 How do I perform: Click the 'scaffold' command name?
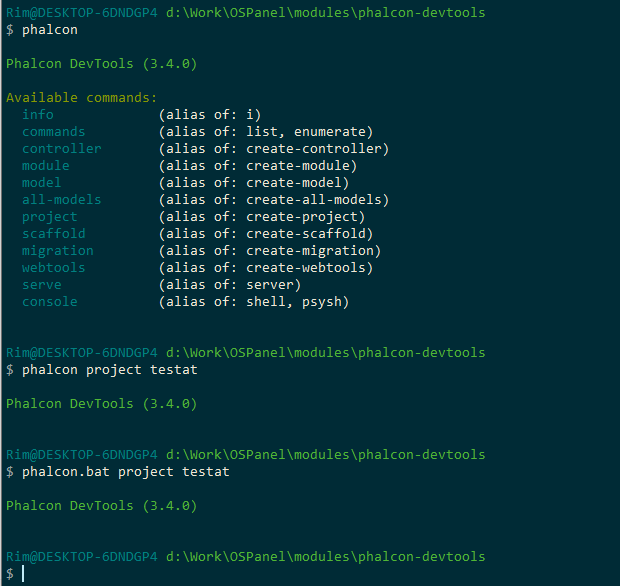54,234
